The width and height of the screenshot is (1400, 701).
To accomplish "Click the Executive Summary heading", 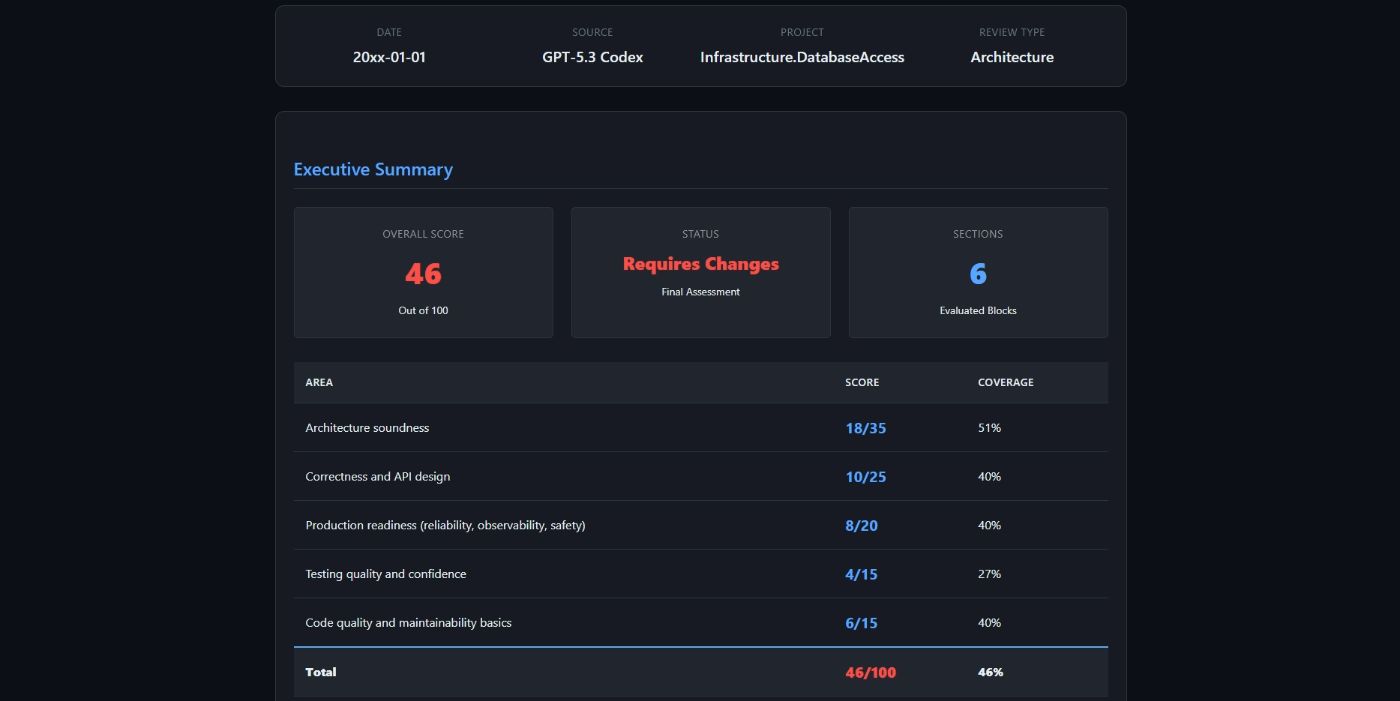I will [373, 170].
